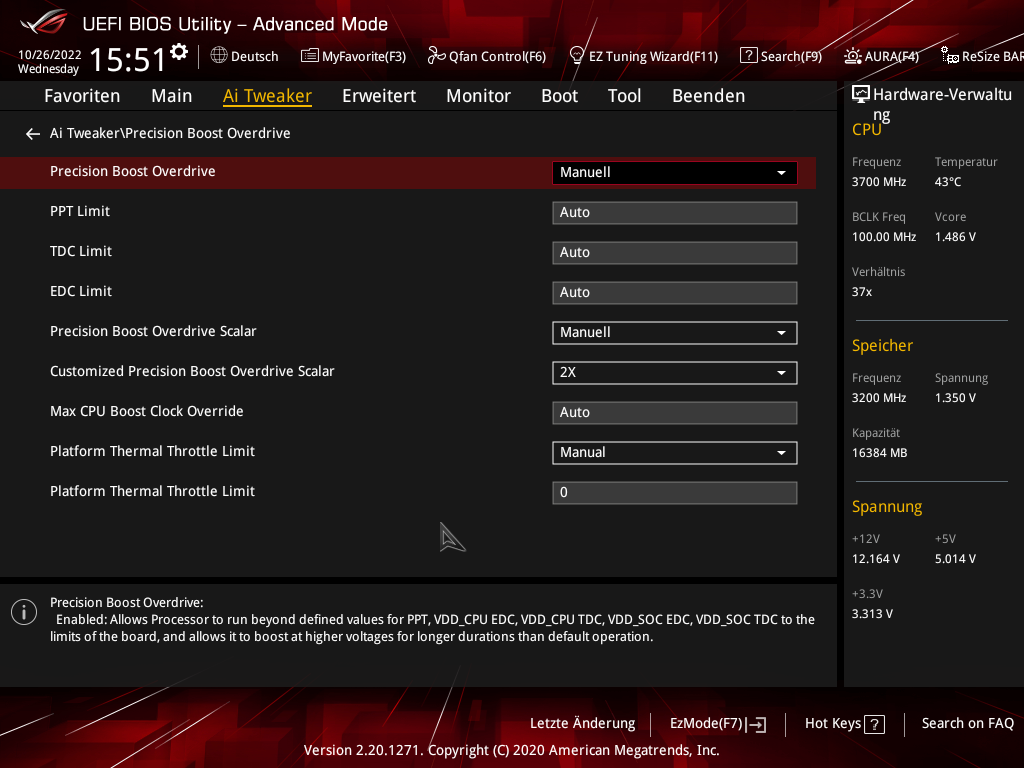This screenshot has width=1024, height=768.
Task: Go back using the left arrow icon
Action: (33, 134)
